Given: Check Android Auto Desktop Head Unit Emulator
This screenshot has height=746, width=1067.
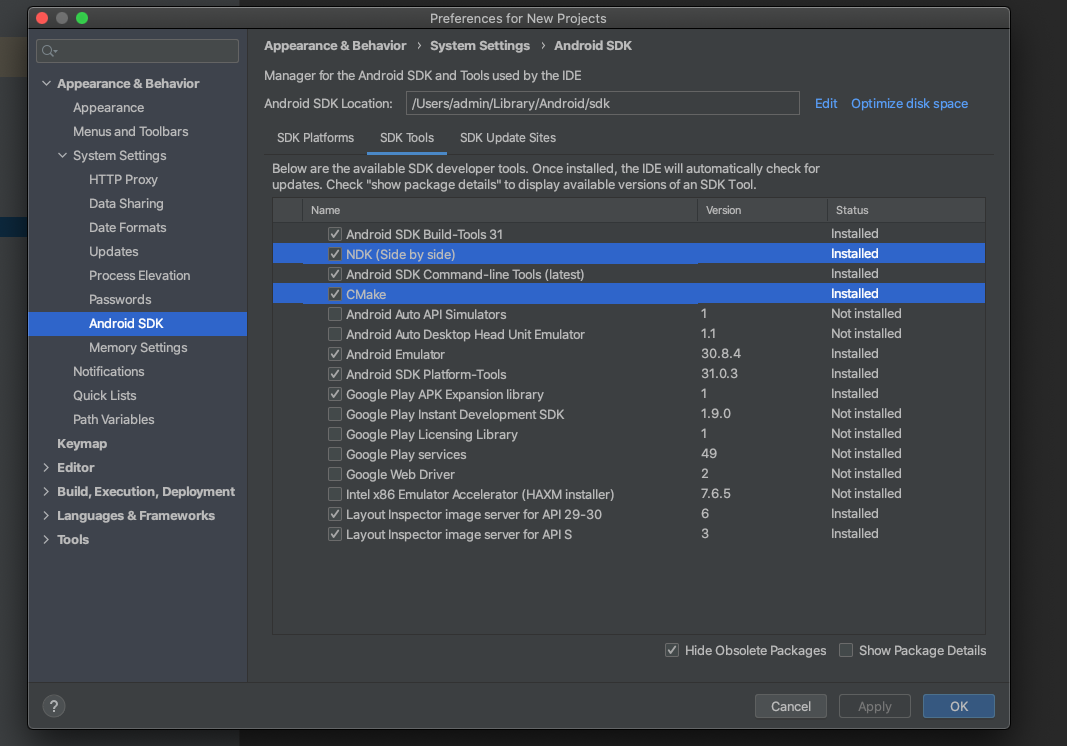Looking at the screenshot, I should coord(335,334).
